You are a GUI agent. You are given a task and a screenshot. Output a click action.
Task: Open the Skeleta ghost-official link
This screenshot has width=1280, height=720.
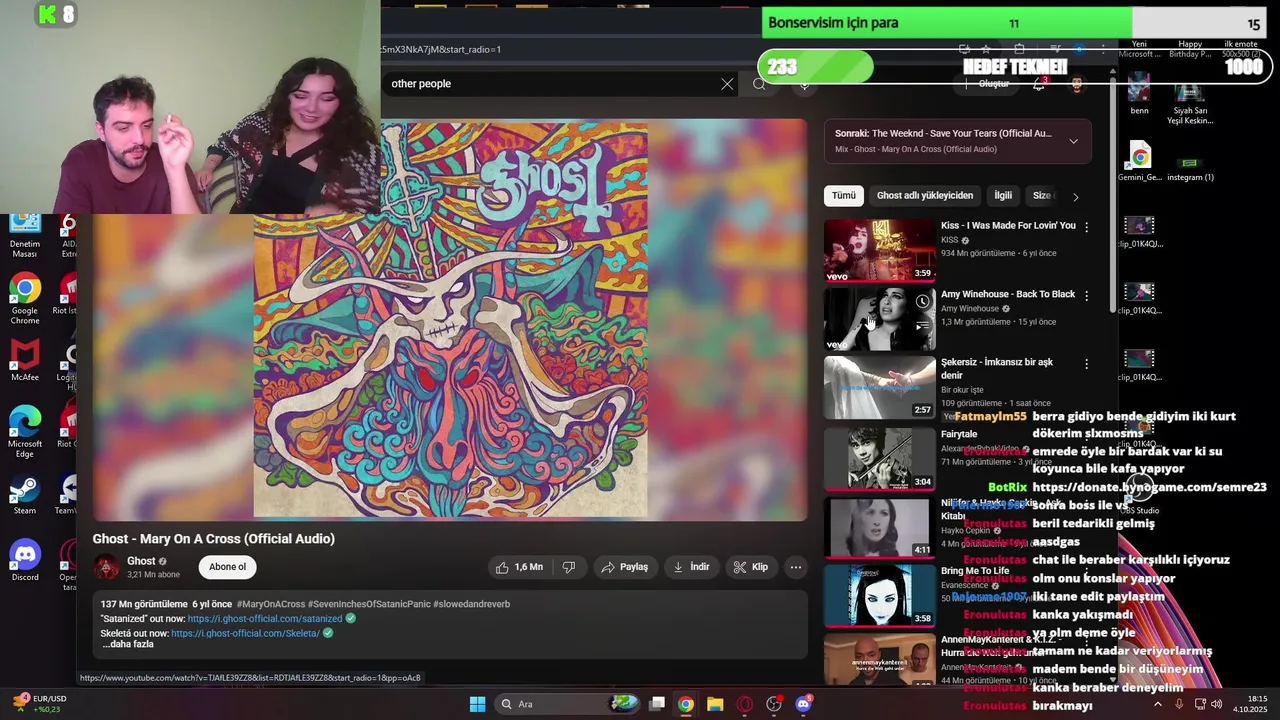(x=245, y=633)
